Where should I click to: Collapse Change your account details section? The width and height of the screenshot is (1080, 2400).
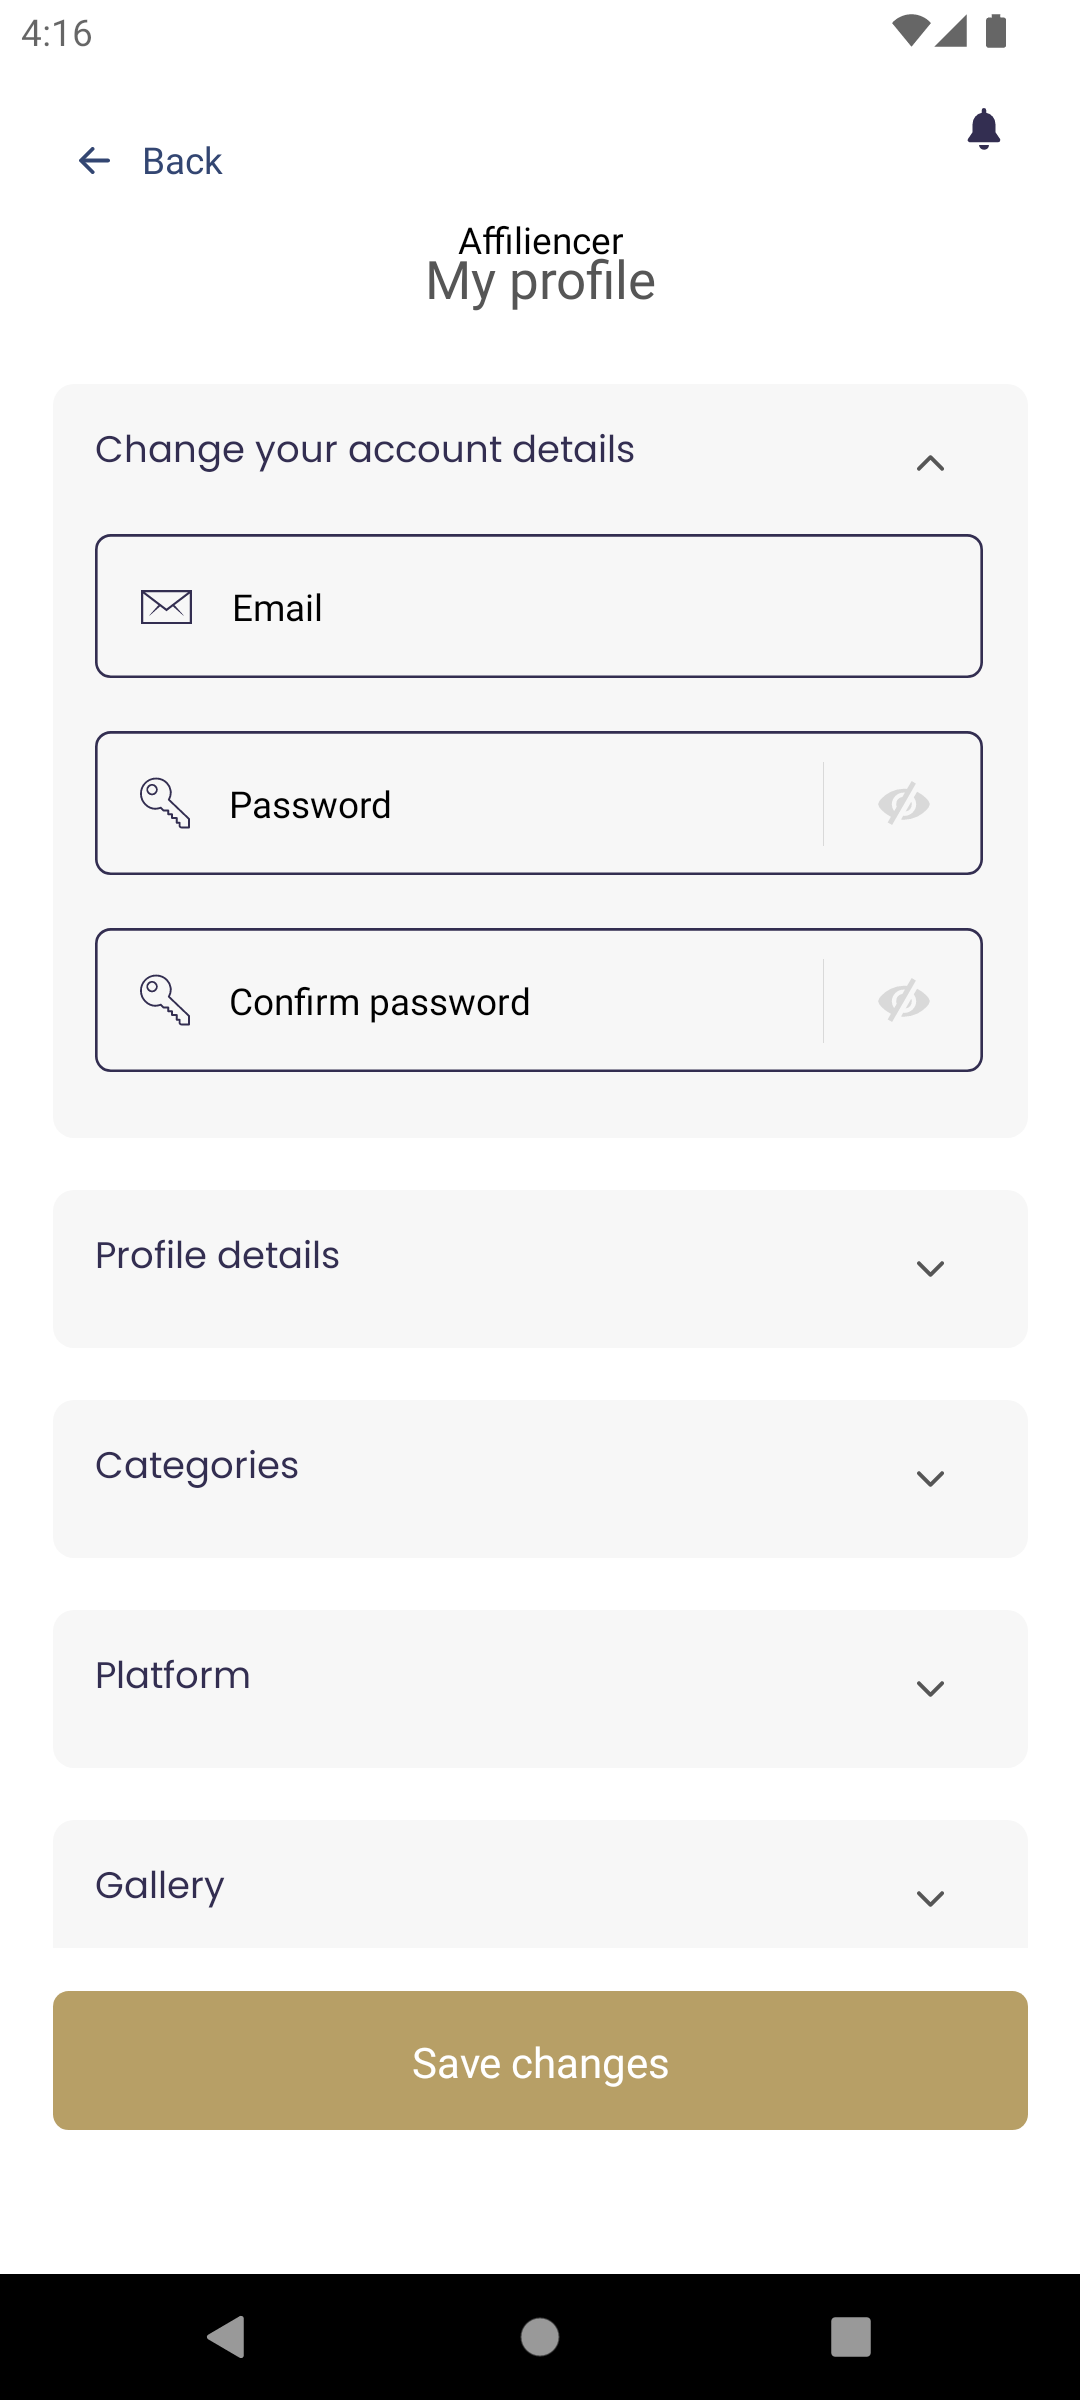[x=930, y=463]
